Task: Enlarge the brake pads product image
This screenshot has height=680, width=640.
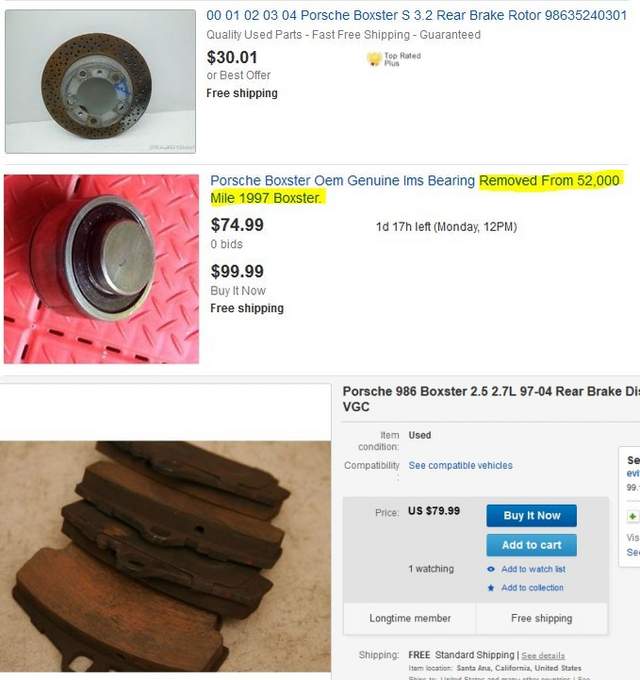Action: 165,556
